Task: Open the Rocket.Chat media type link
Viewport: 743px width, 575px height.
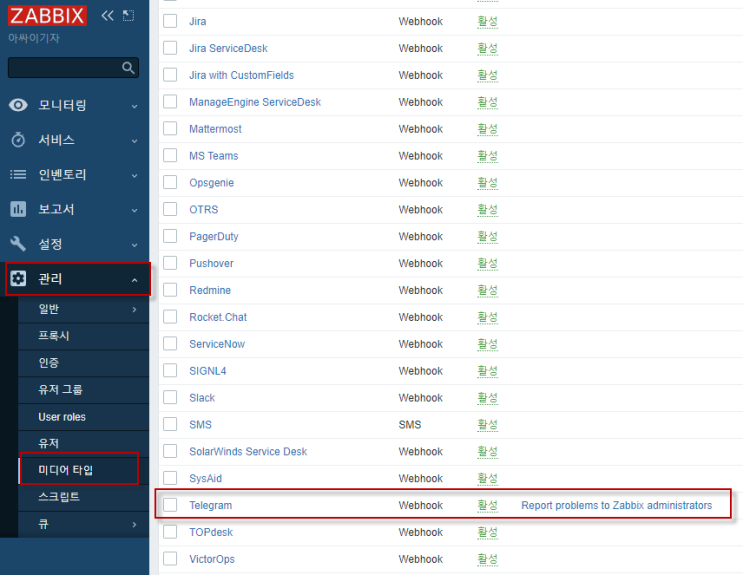Action: pyautogui.click(x=218, y=317)
